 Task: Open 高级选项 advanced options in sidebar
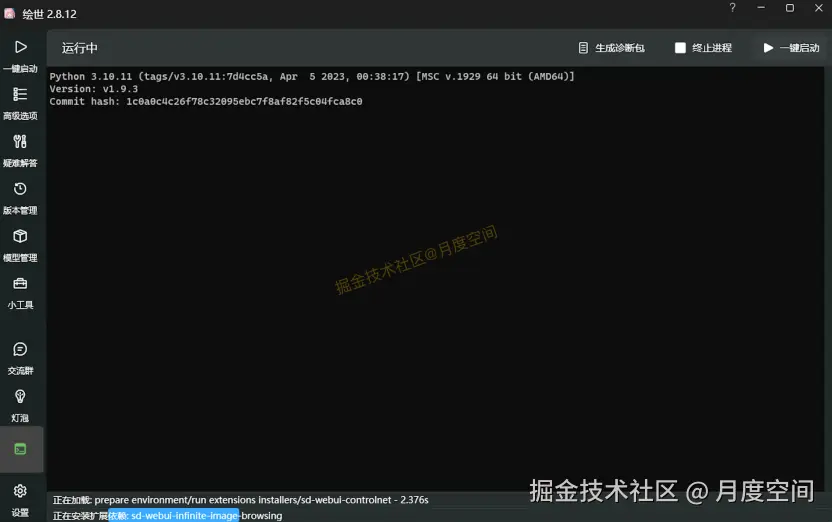[20, 103]
